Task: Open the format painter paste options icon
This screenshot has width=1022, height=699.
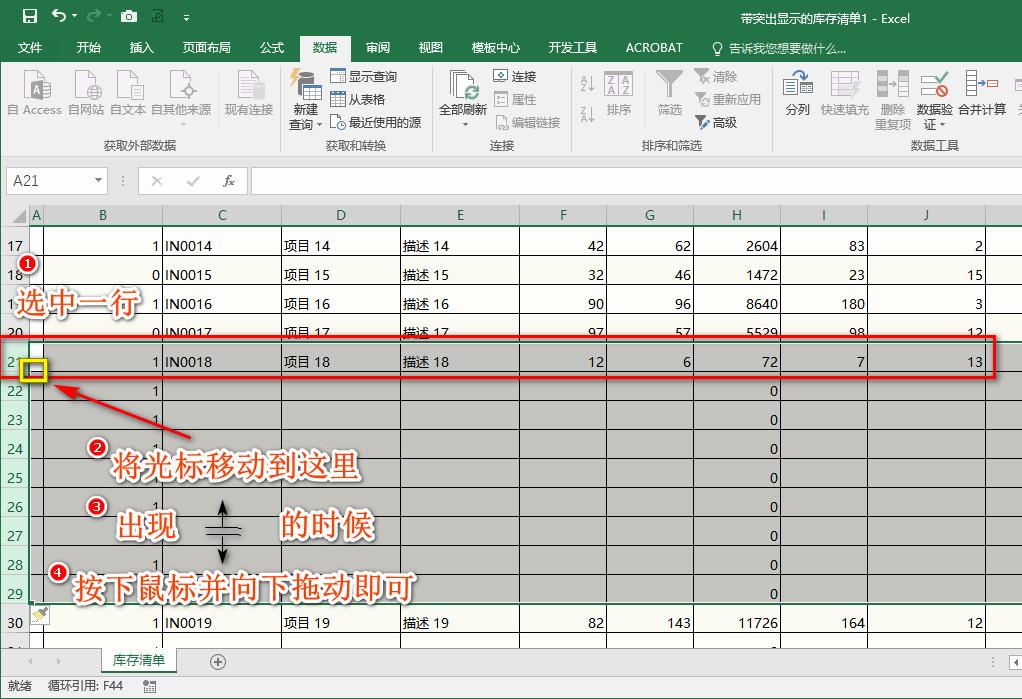Action: [40, 614]
